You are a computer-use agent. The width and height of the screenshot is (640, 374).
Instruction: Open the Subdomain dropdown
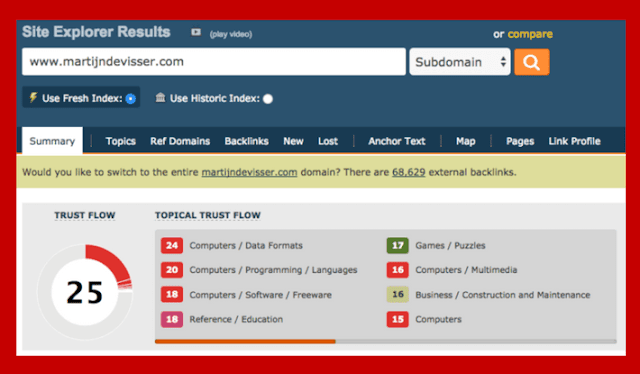(460, 62)
